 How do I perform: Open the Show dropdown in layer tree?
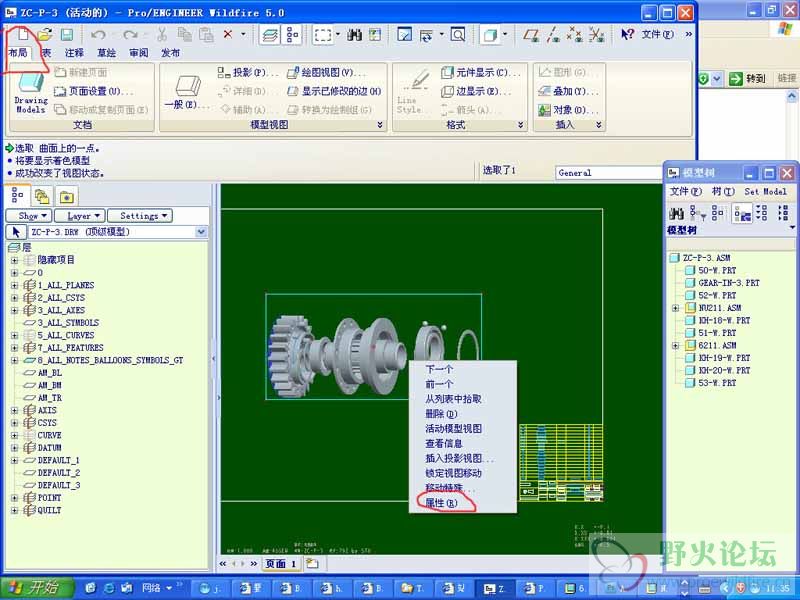pyautogui.click(x=29, y=216)
